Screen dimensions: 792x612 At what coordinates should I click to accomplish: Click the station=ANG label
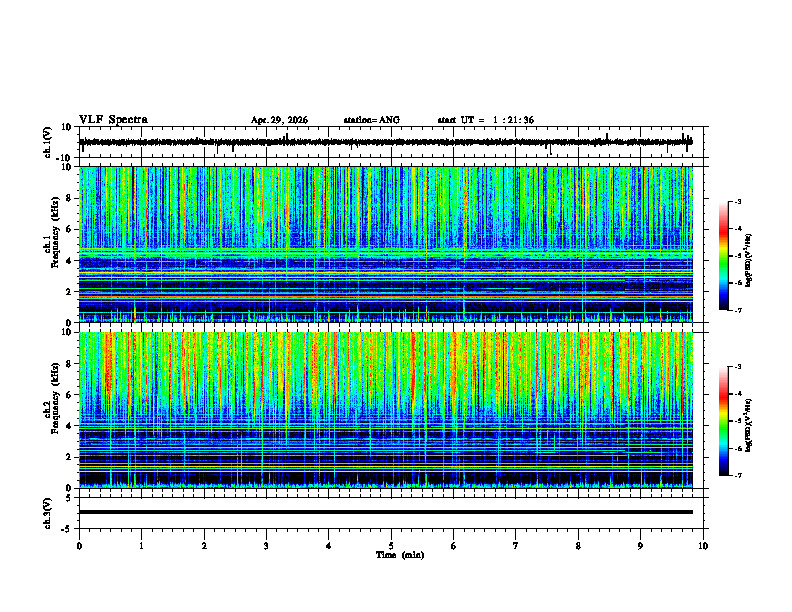click(x=372, y=120)
